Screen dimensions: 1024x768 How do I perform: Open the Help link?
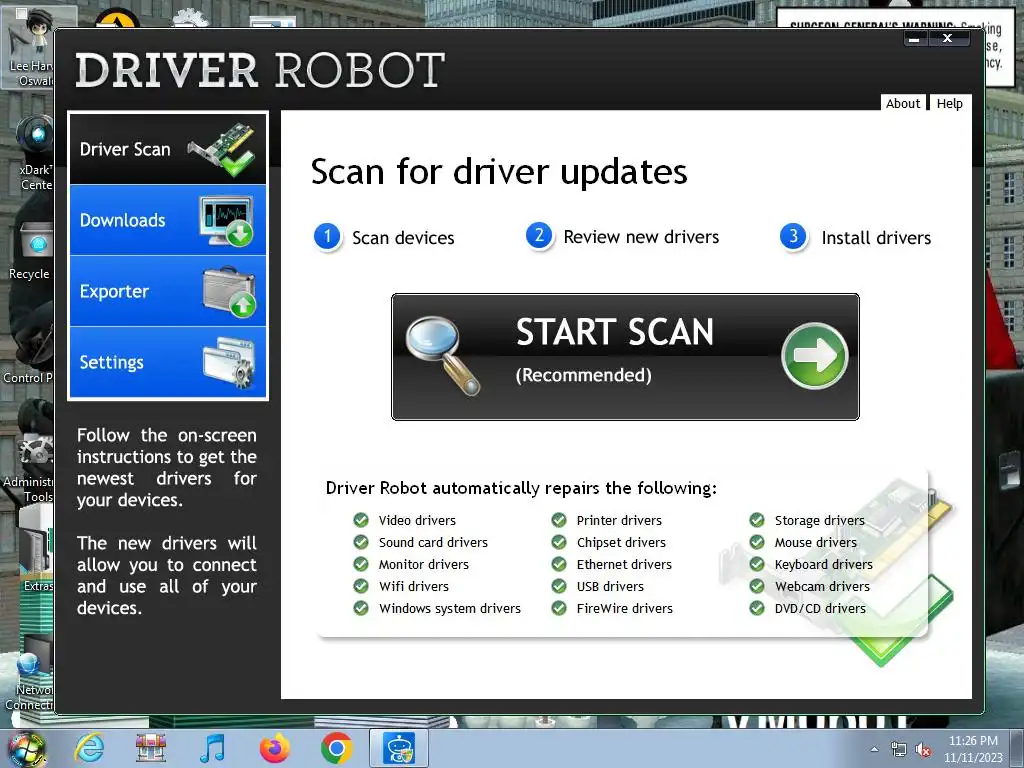click(950, 103)
